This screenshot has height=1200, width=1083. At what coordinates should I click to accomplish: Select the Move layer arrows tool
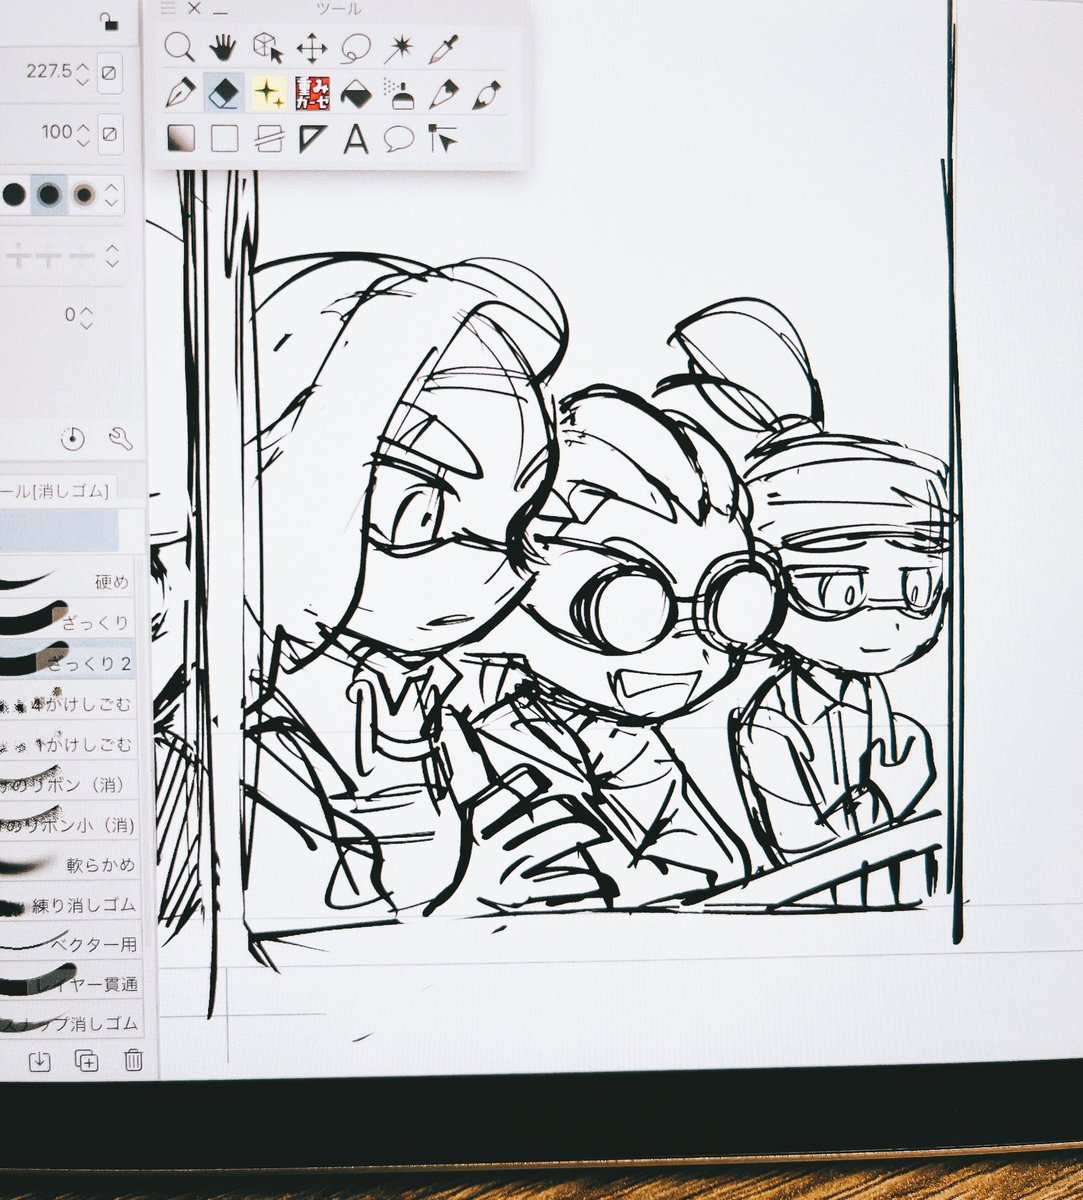pyautogui.click(x=312, y=47)
